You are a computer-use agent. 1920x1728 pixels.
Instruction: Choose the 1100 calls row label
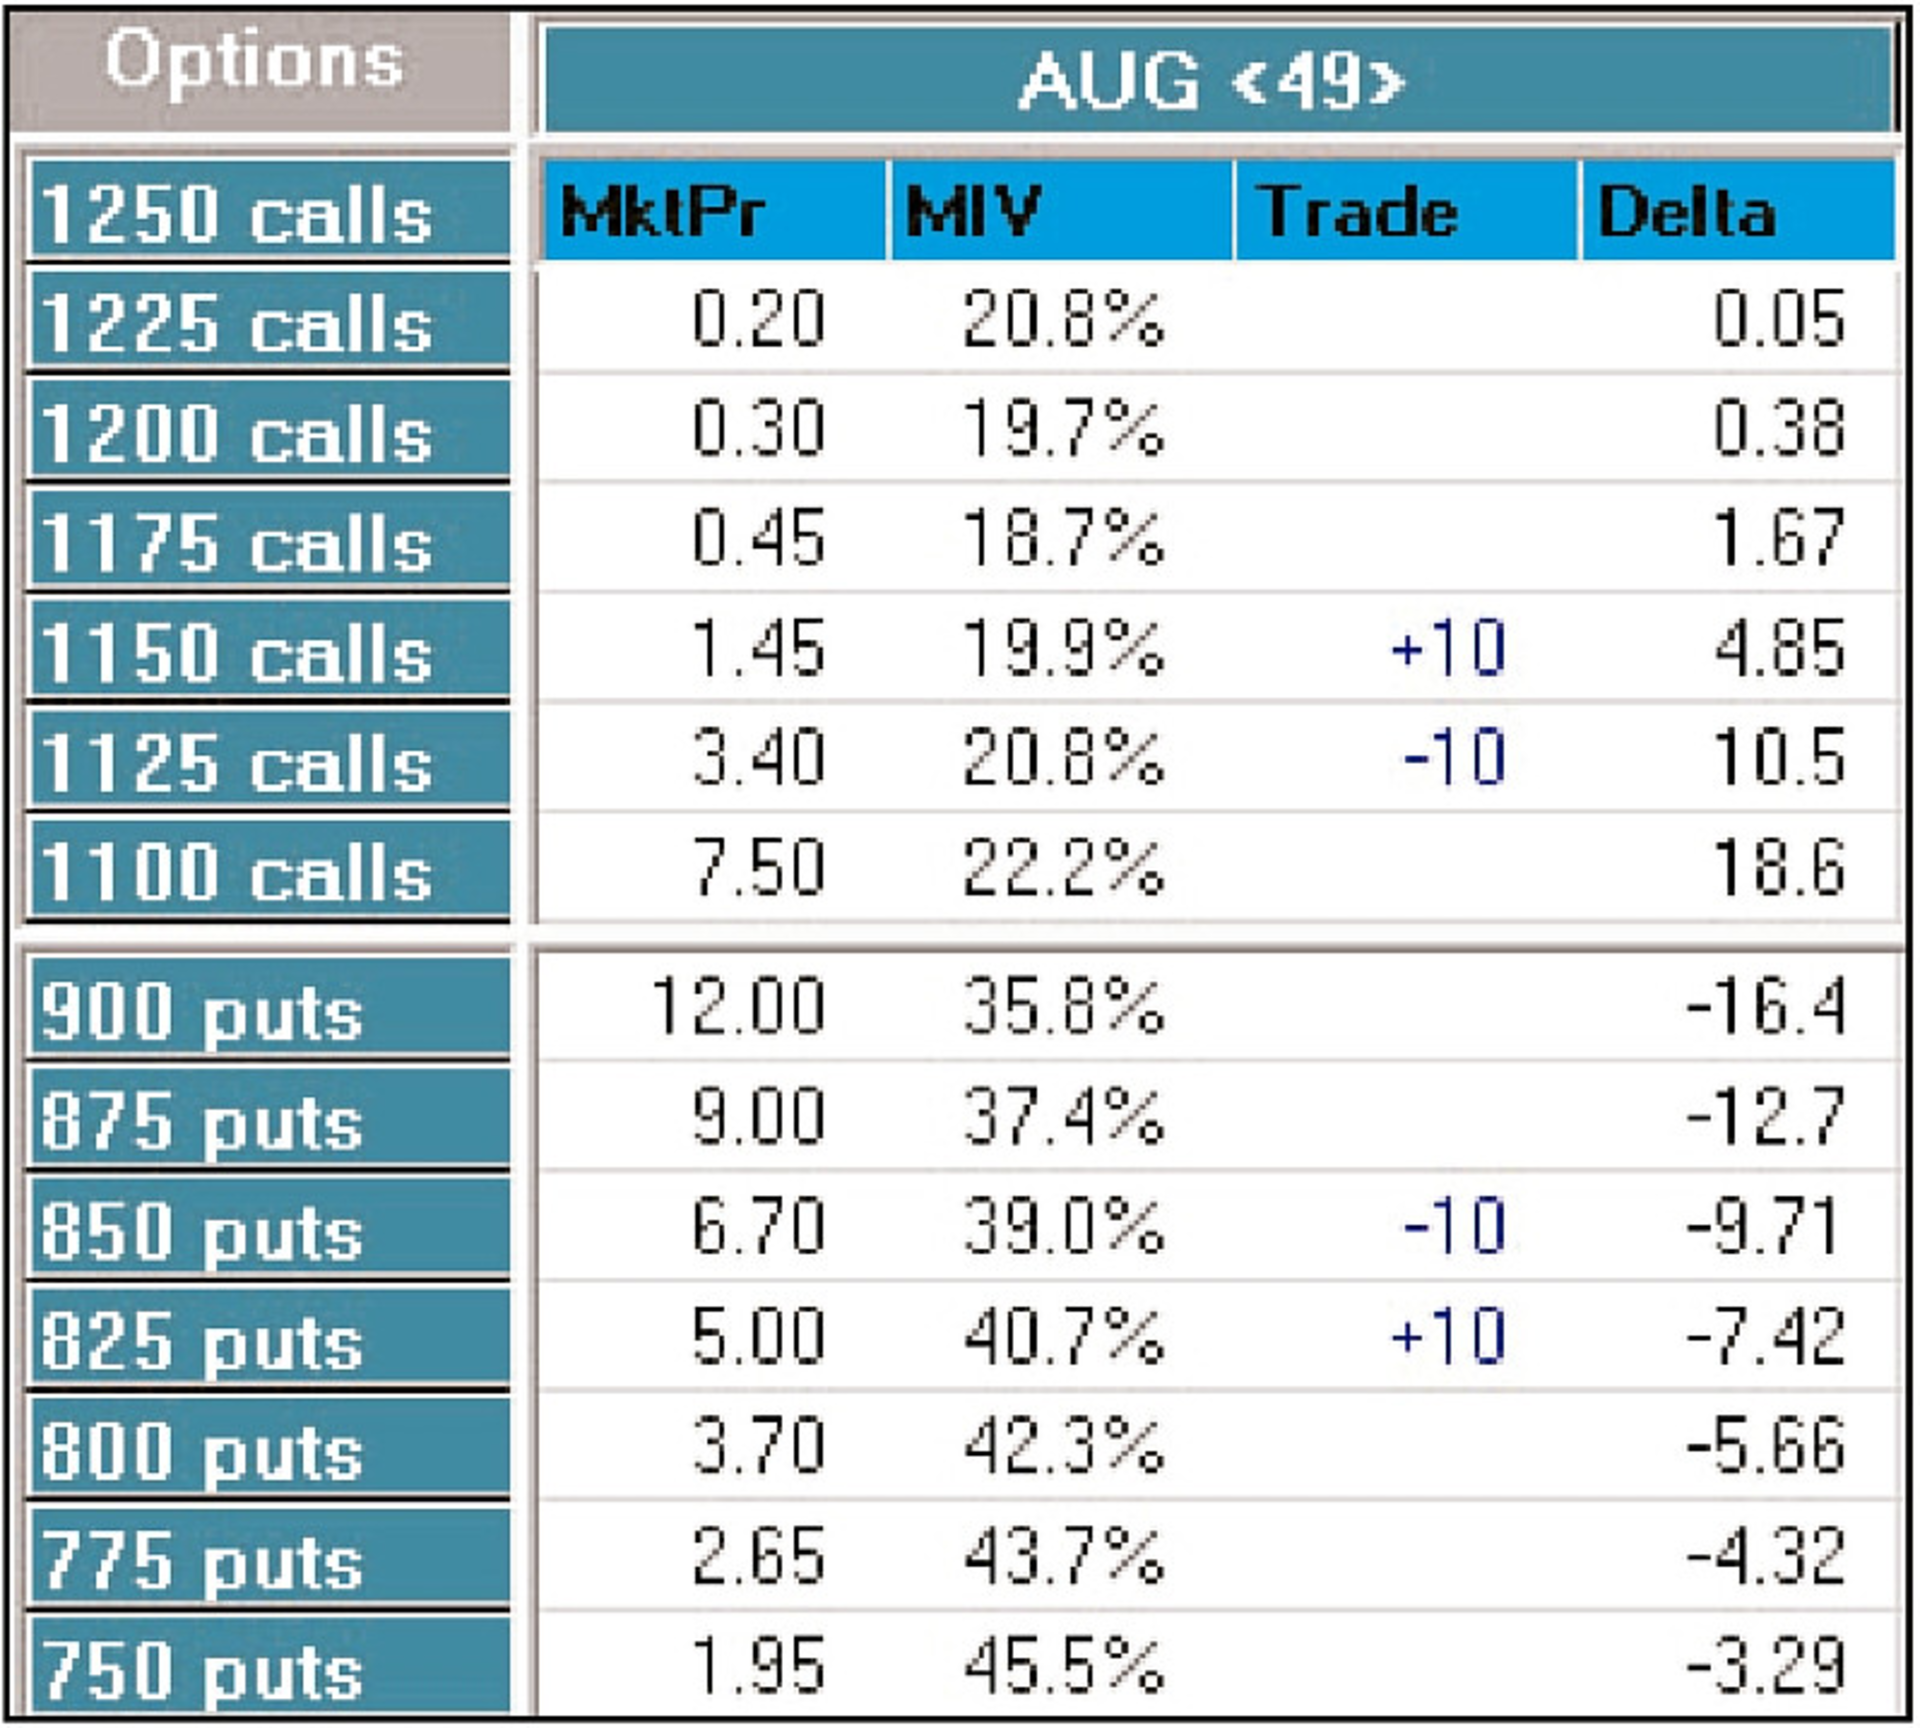tap(268, 870)
